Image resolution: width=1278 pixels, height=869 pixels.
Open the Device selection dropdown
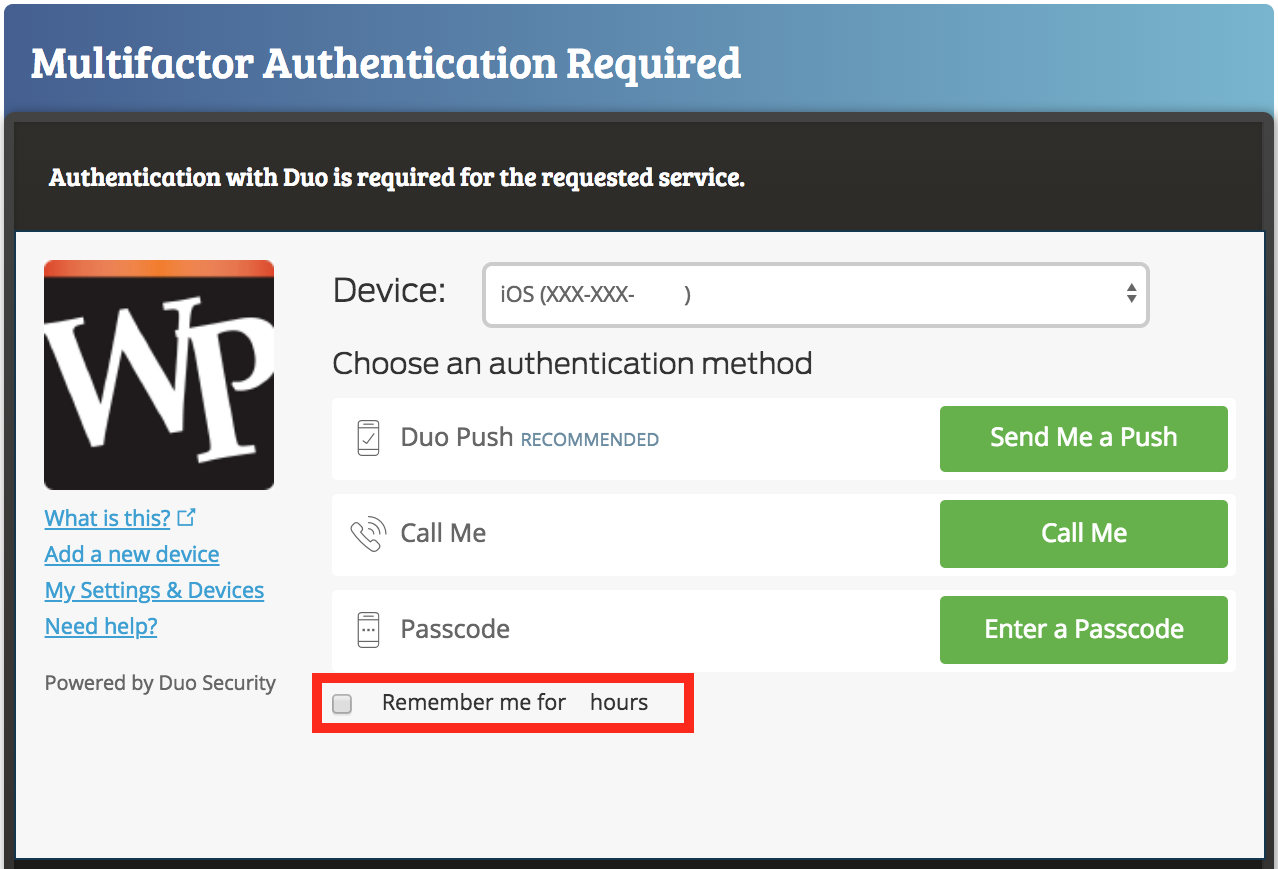tap(815, 295)
